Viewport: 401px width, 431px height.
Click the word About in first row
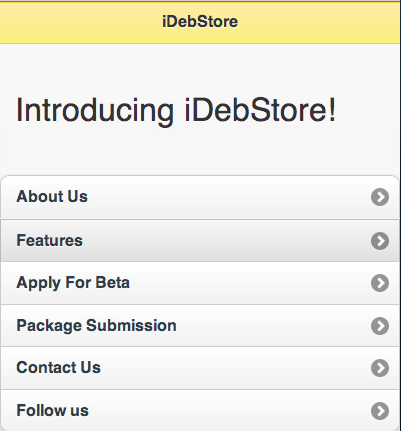point(40,196)
